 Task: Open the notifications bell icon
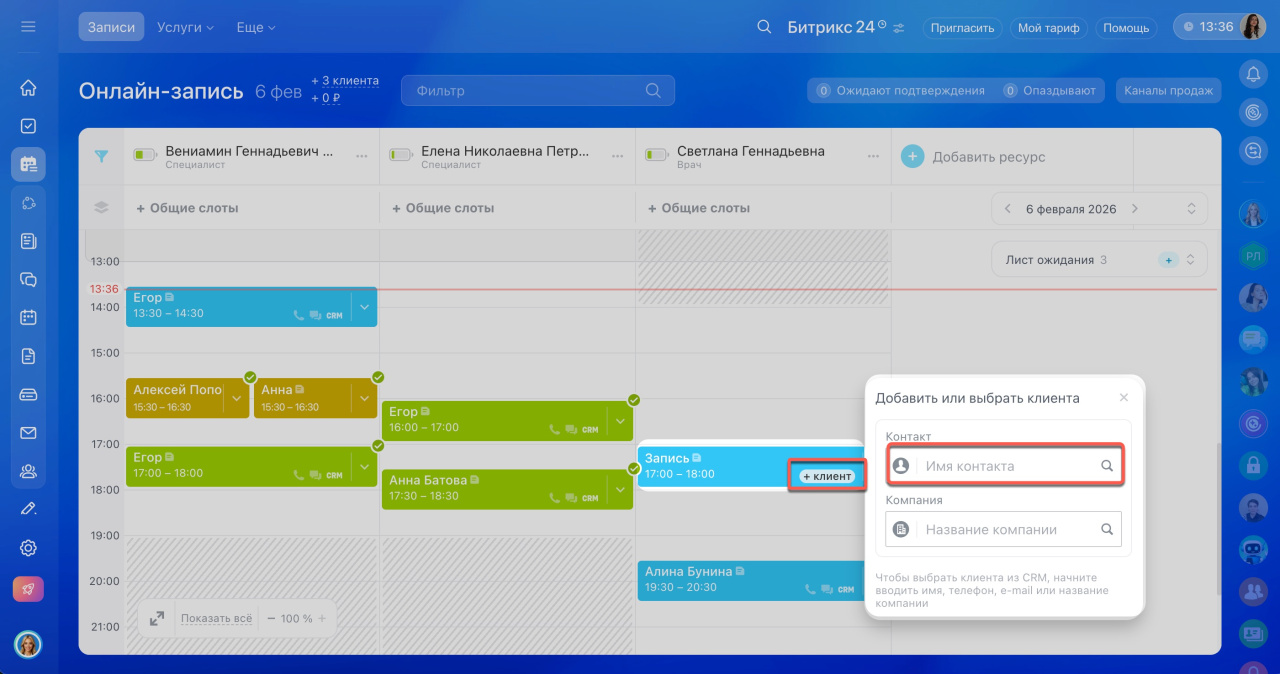click(x=1252, y=73)
